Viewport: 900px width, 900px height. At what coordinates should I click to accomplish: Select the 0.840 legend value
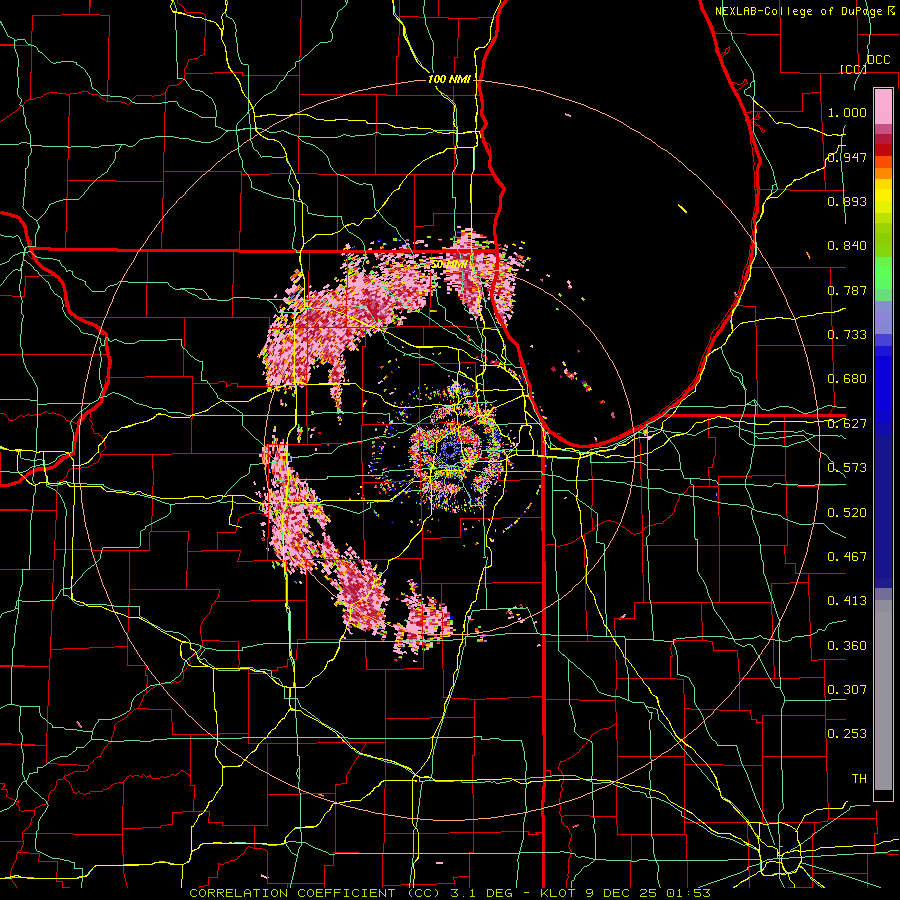847,246
